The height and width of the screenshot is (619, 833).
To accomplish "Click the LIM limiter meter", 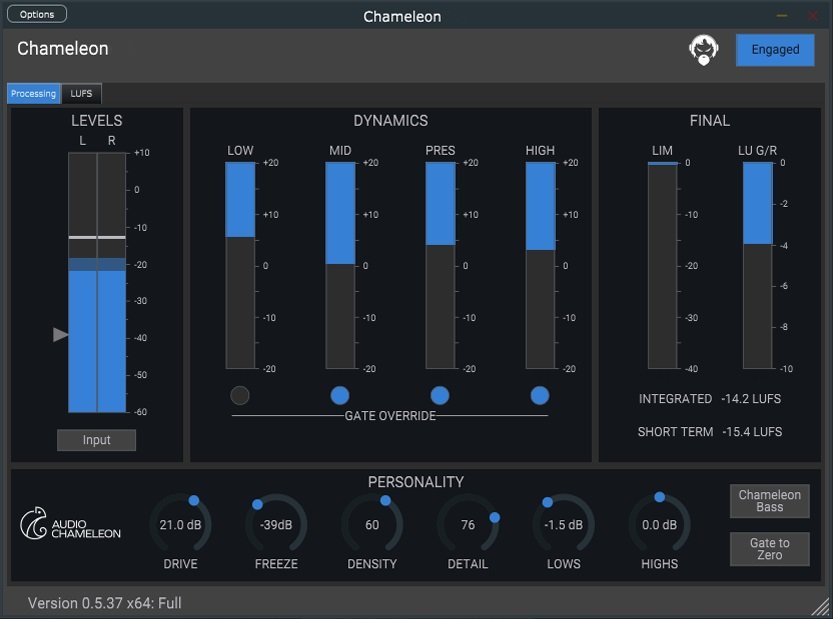I will click(662, 265).
